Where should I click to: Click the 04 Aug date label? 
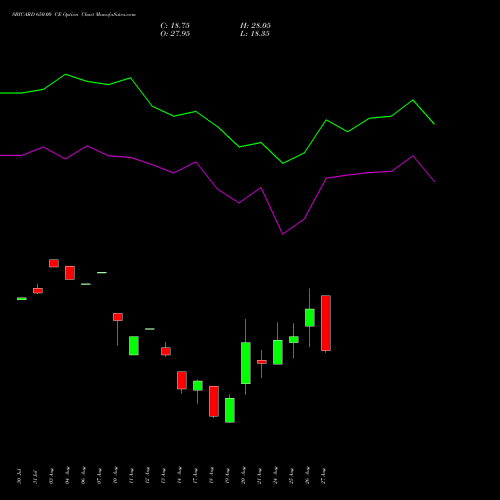click(67, 476)
